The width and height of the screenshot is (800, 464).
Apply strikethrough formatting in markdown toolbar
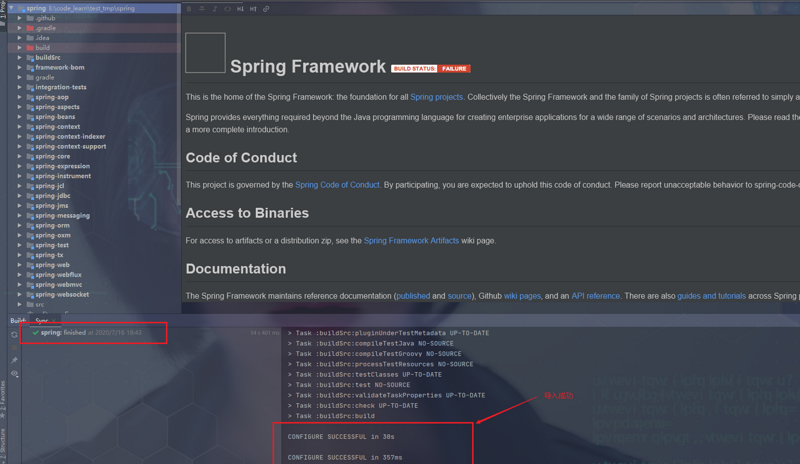(202, 9)
